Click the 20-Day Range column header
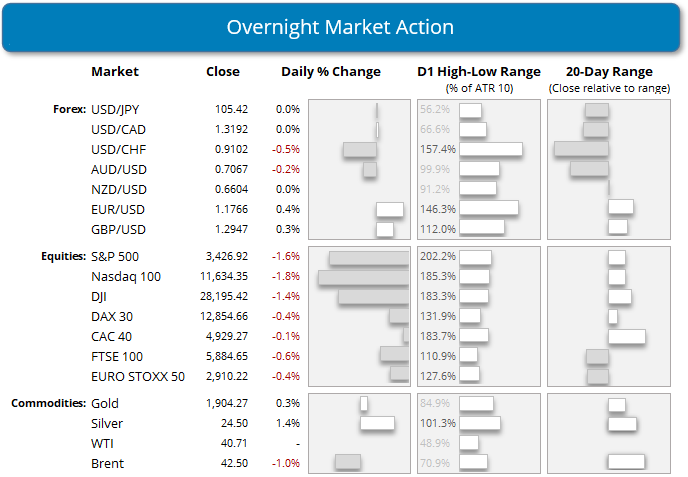 [x=608, y=71]
